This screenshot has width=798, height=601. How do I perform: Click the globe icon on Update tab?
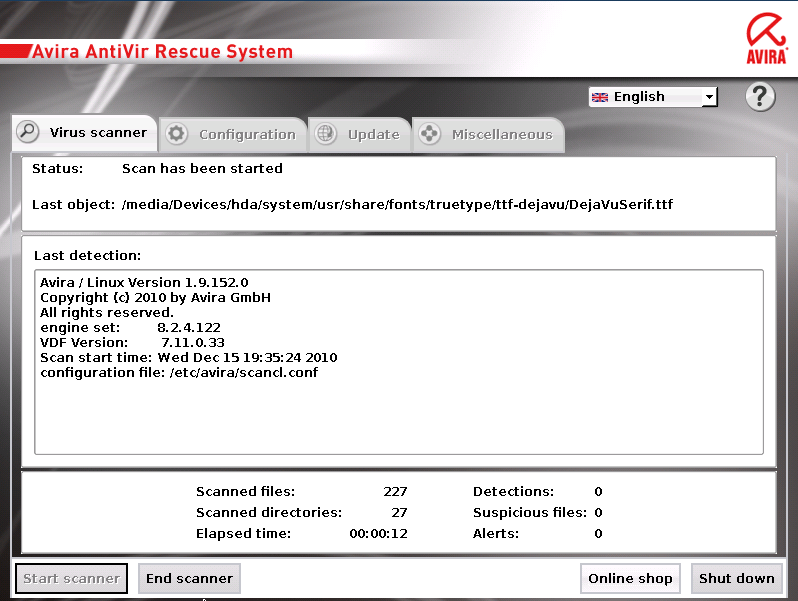[325, 134]
